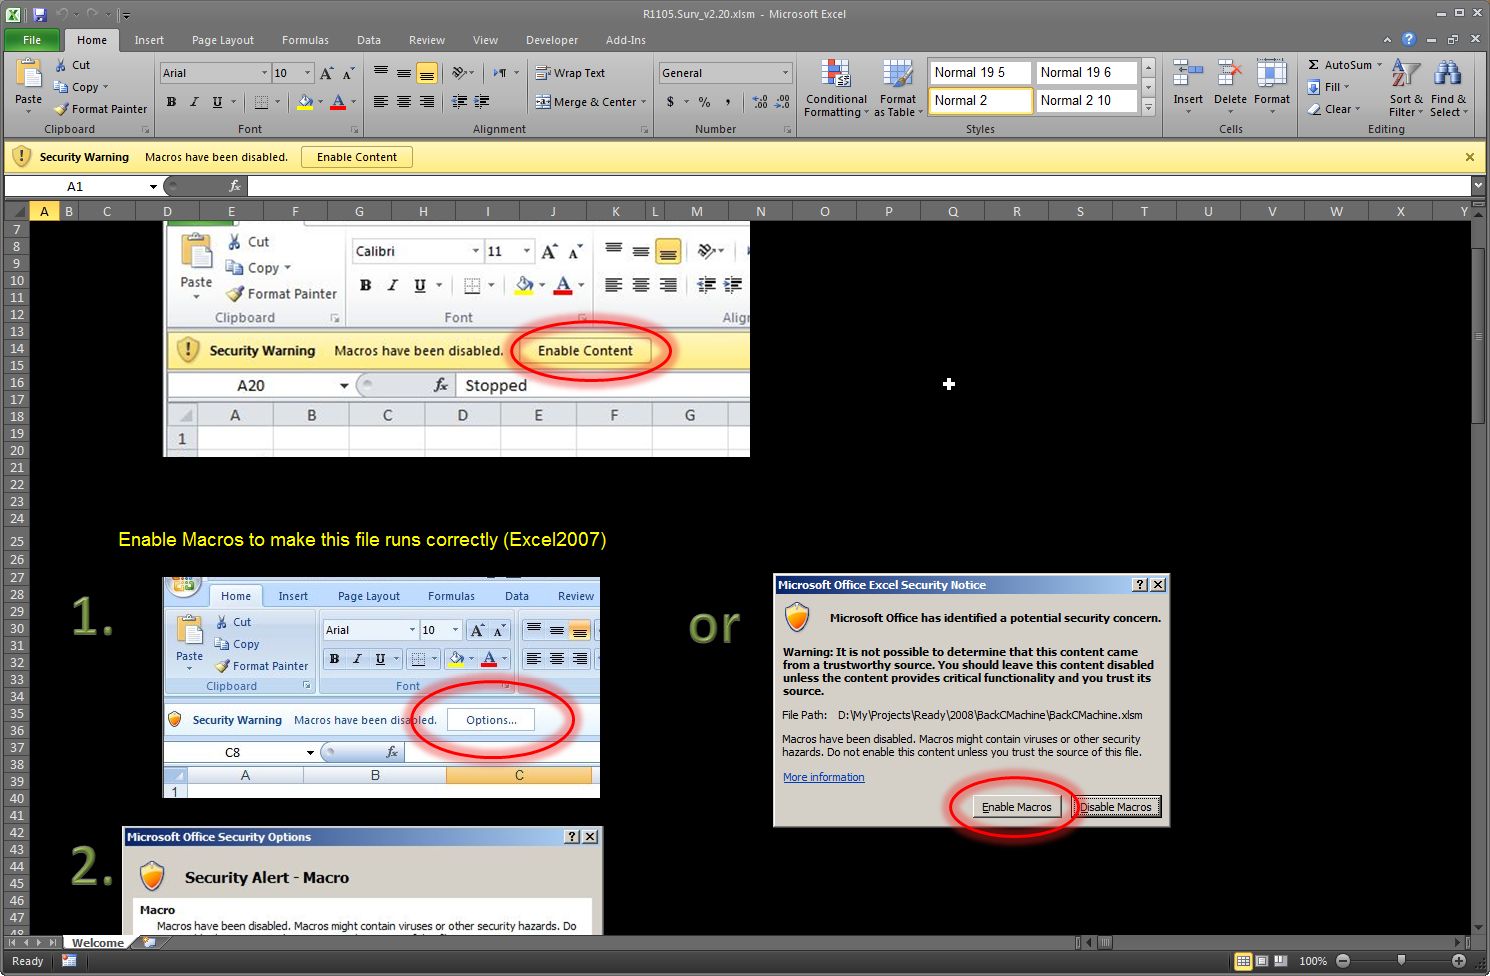
Task: Toggle Align Text Right
Action: coord(427,102)
